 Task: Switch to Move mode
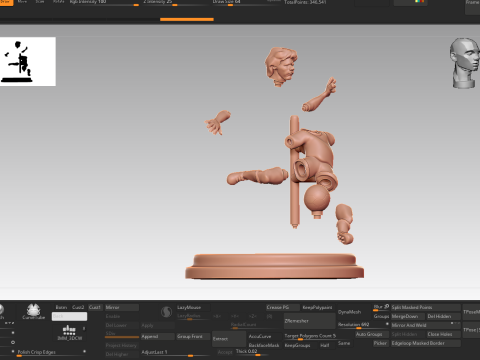[x=22, y=2]
